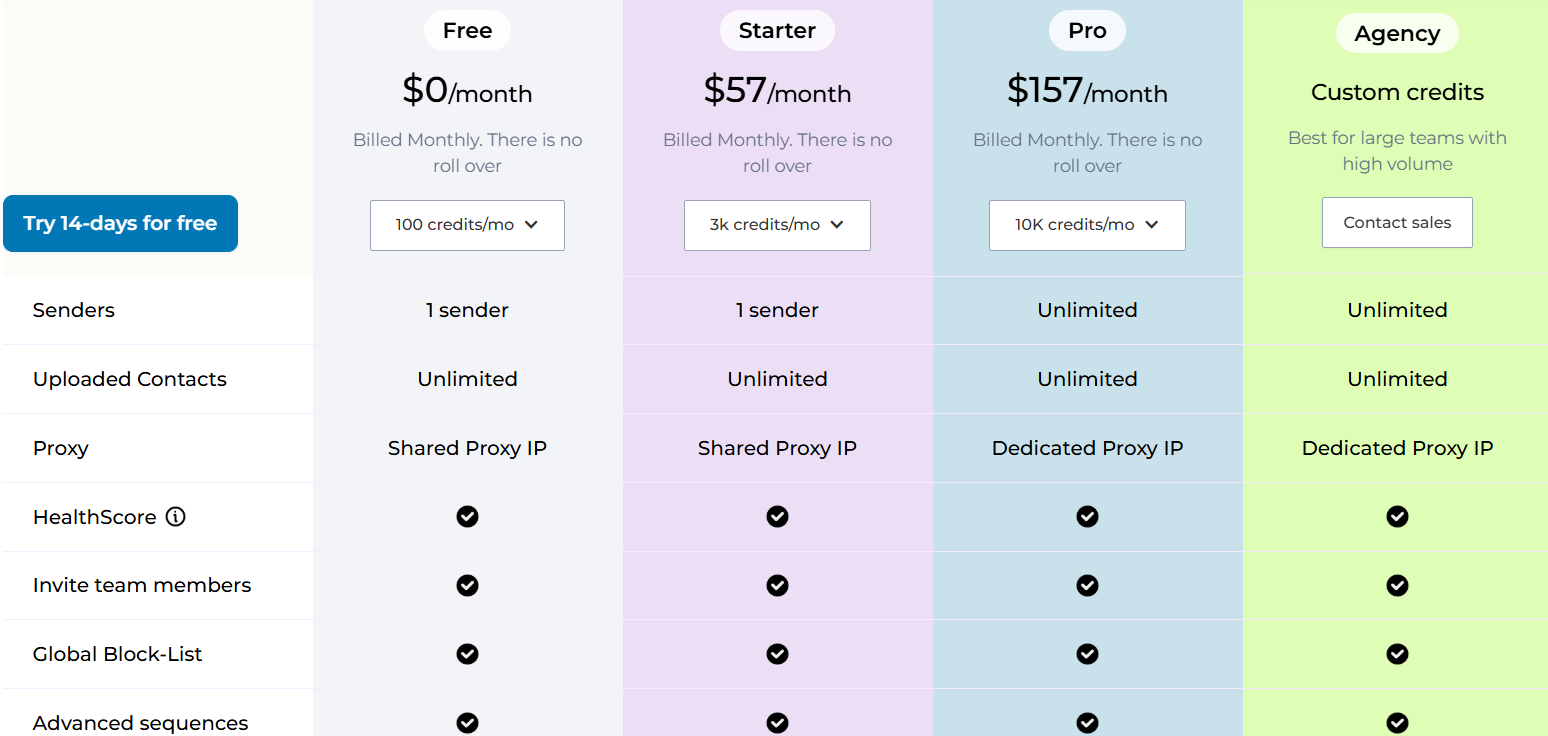Viewport: 1548px width, 736px height.
Task: Select the Agency plan badge
Action: point(1397,33)
